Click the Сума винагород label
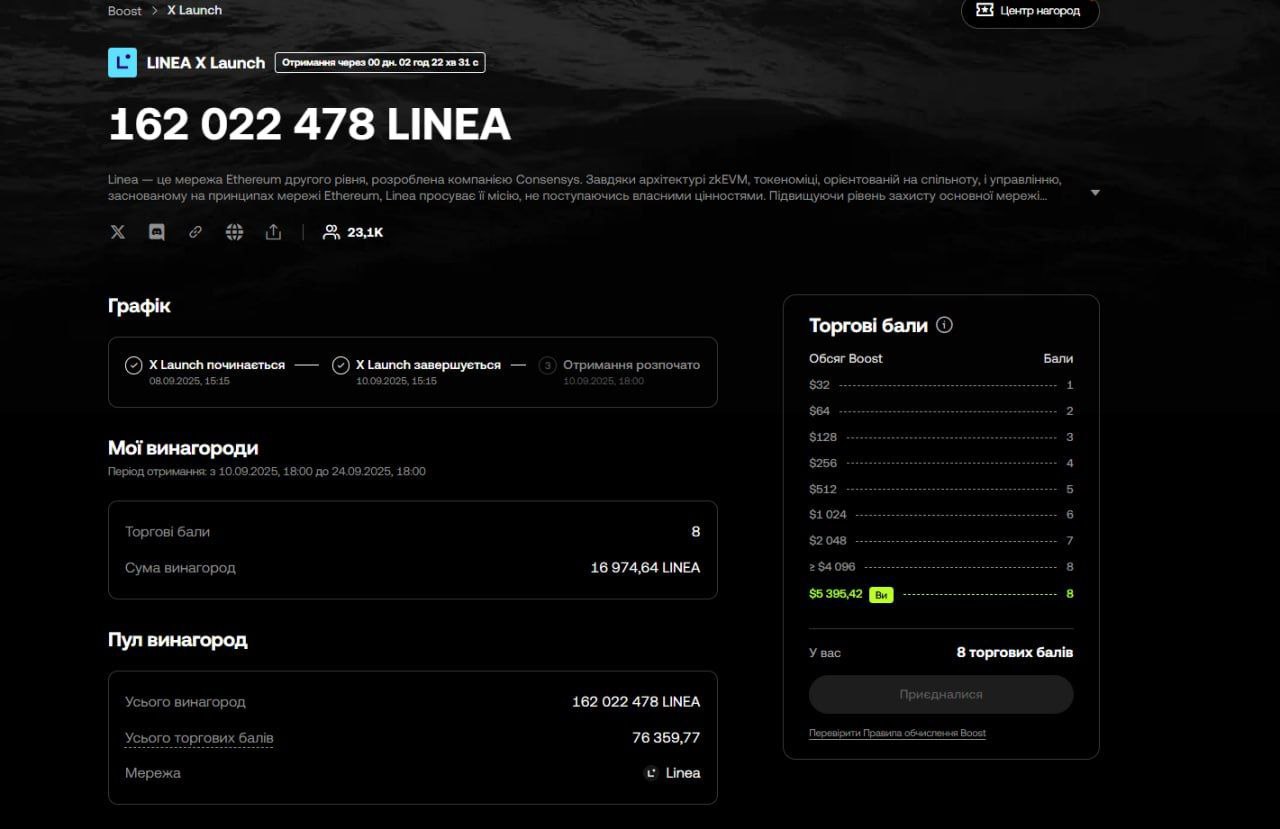The width and height of the screenshot is (1280, 829). (180, 568)
